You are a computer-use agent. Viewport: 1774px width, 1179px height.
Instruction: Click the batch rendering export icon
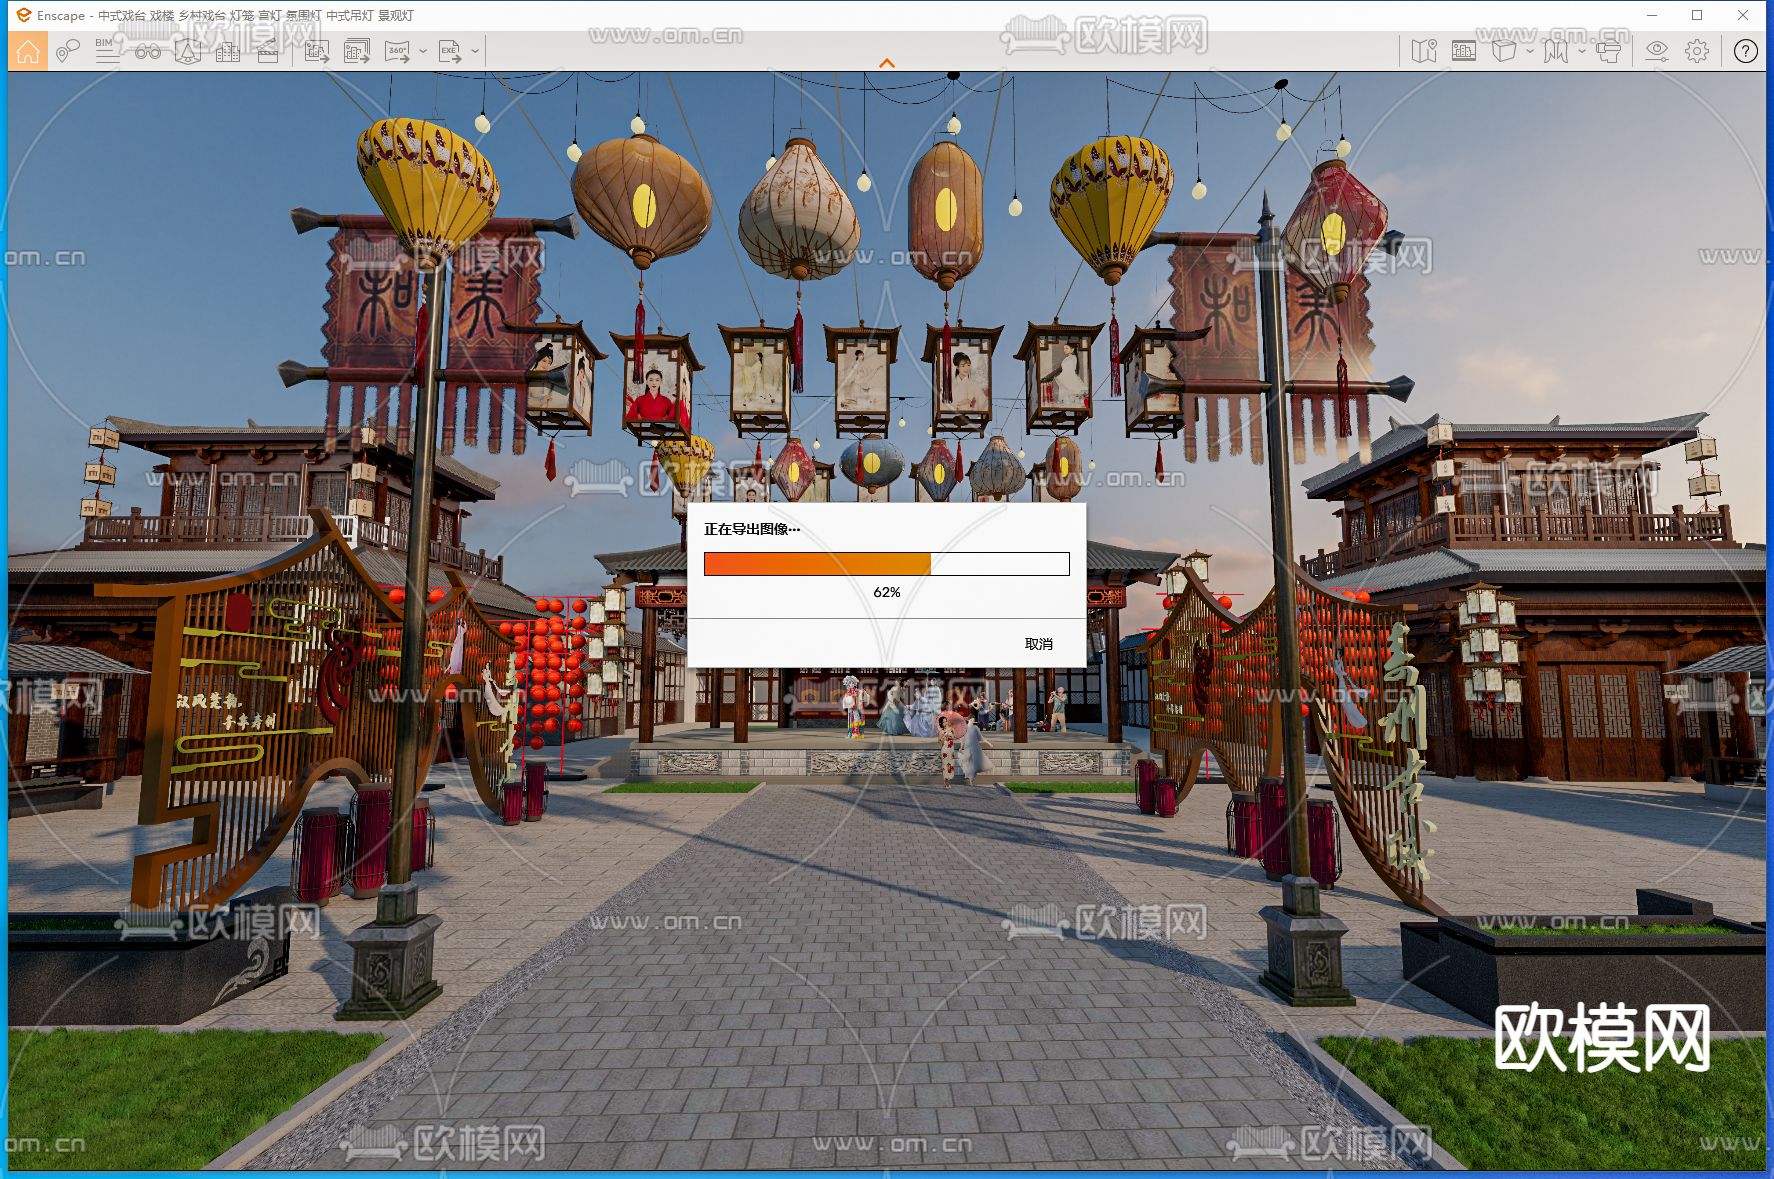click(357, 51)
